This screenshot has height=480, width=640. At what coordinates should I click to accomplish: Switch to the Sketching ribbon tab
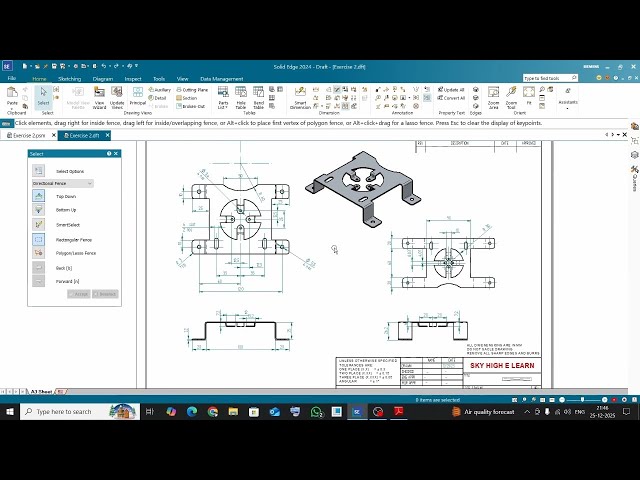coord(69,79)
